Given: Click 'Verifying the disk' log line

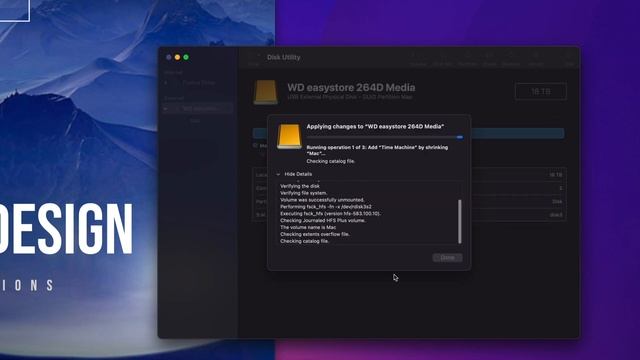Looking at the screenshot, I should tap(300, 186).
